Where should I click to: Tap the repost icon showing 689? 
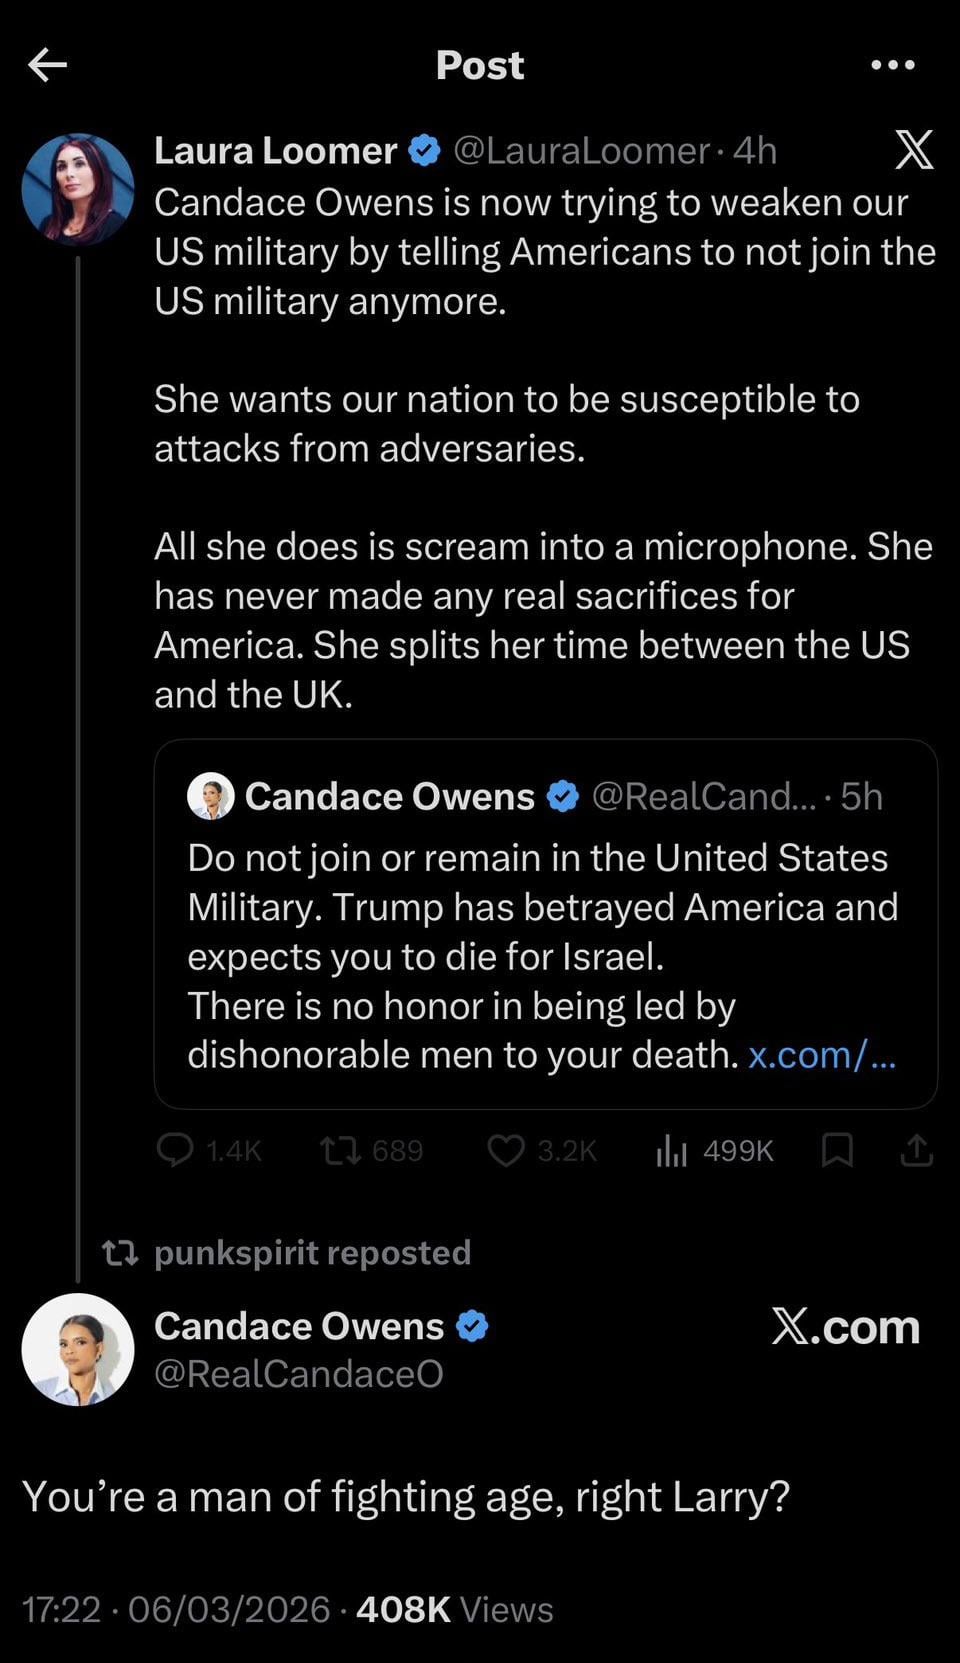(x=340, y=1151)
